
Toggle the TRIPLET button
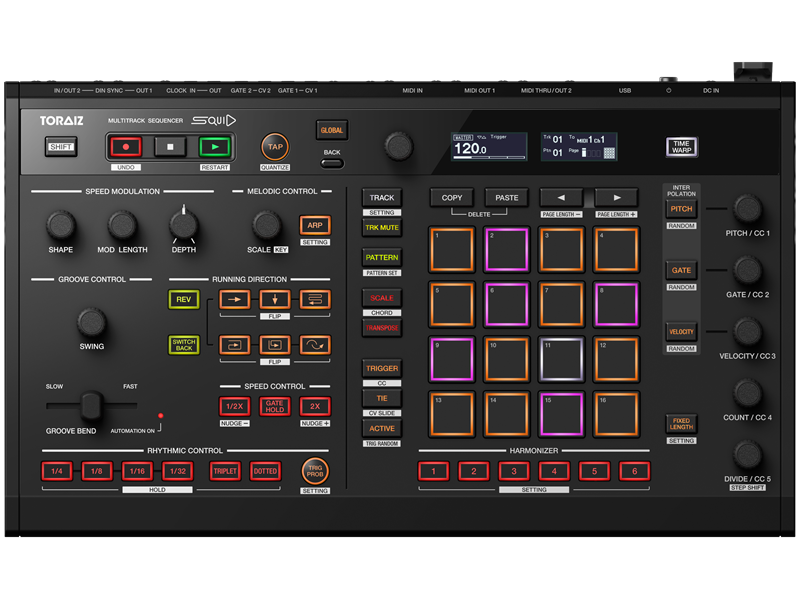pos(225,471)
